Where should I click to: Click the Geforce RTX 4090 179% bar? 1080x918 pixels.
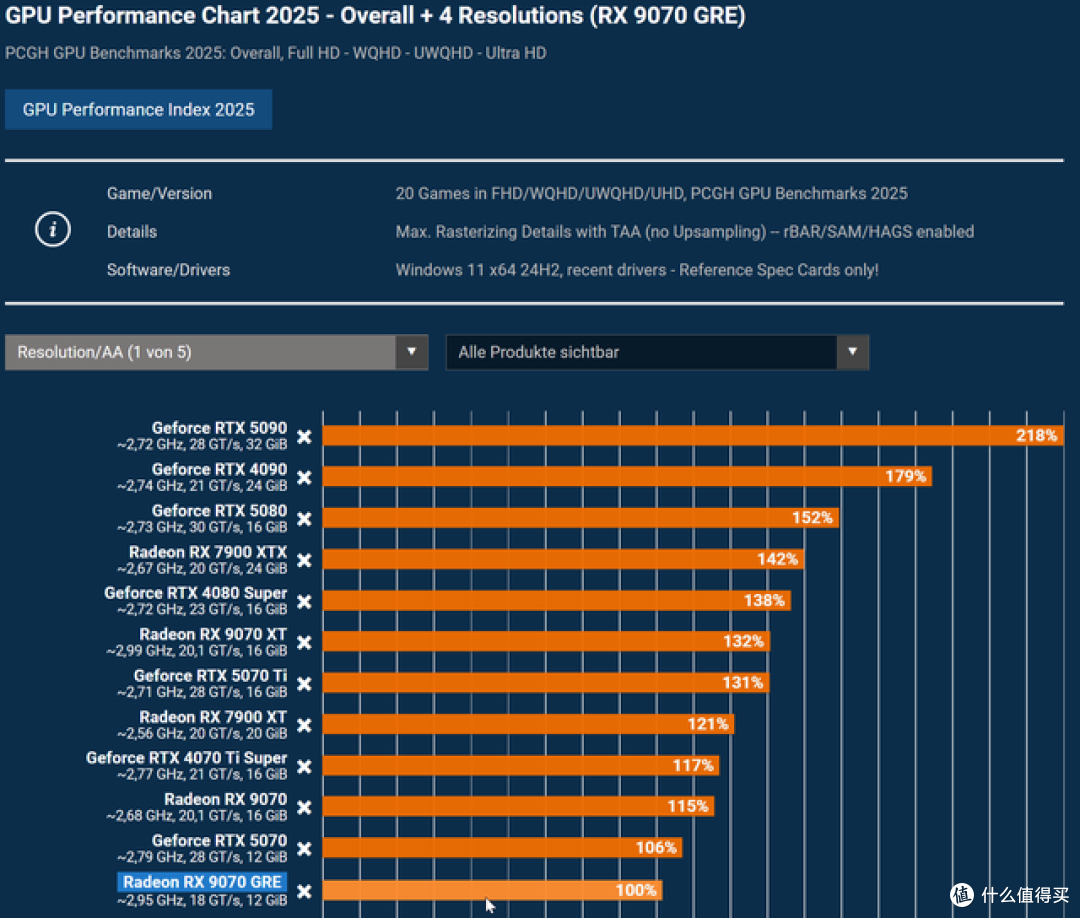pos(627,476)
